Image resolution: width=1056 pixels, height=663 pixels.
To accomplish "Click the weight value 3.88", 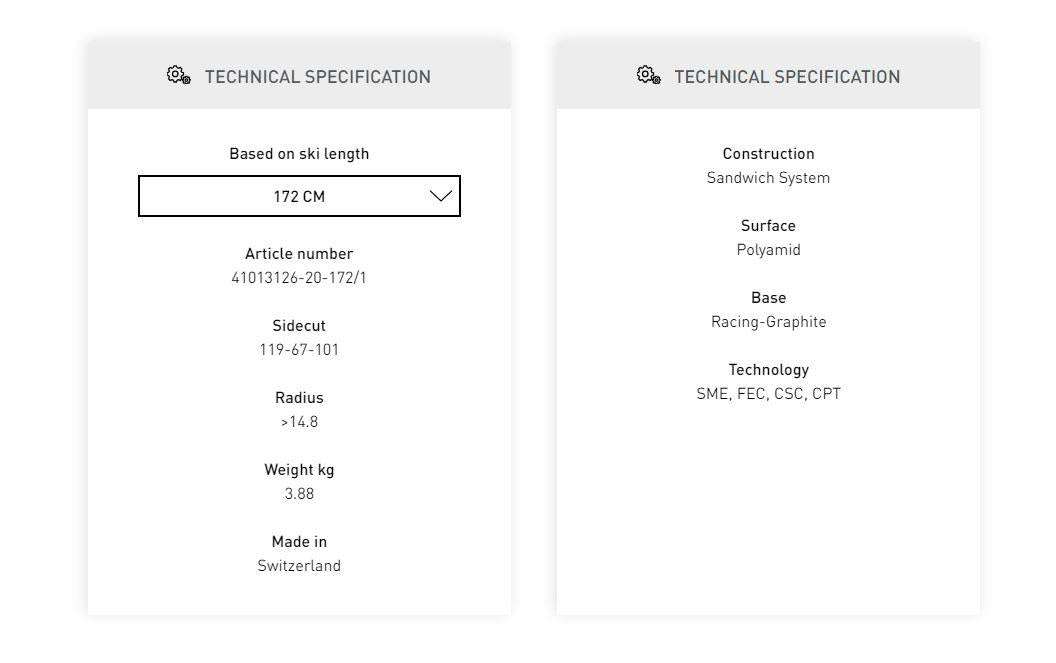I will pos(299,494).
